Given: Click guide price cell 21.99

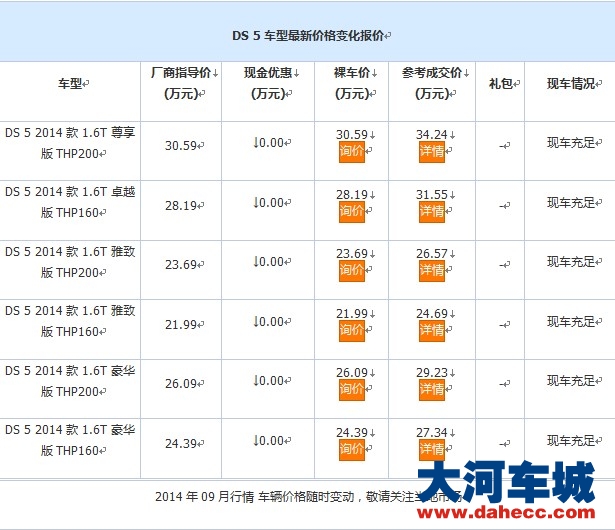Looking at the screenshot, I should click(x=181, y=325).
